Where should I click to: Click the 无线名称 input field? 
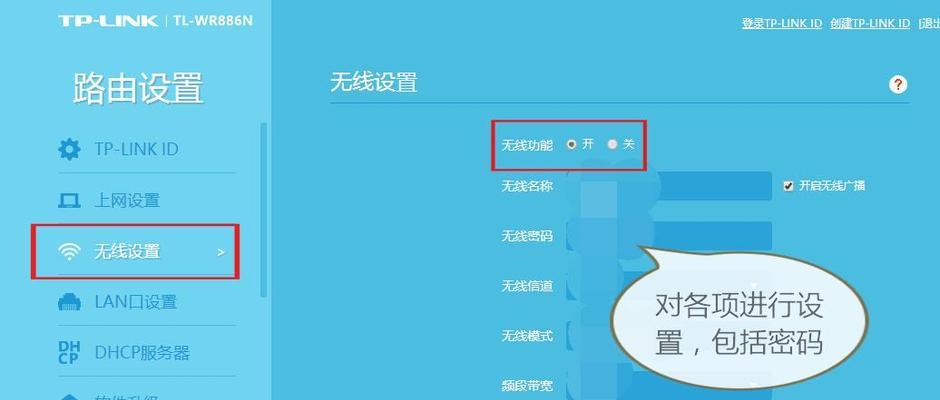tap(668, 186)
